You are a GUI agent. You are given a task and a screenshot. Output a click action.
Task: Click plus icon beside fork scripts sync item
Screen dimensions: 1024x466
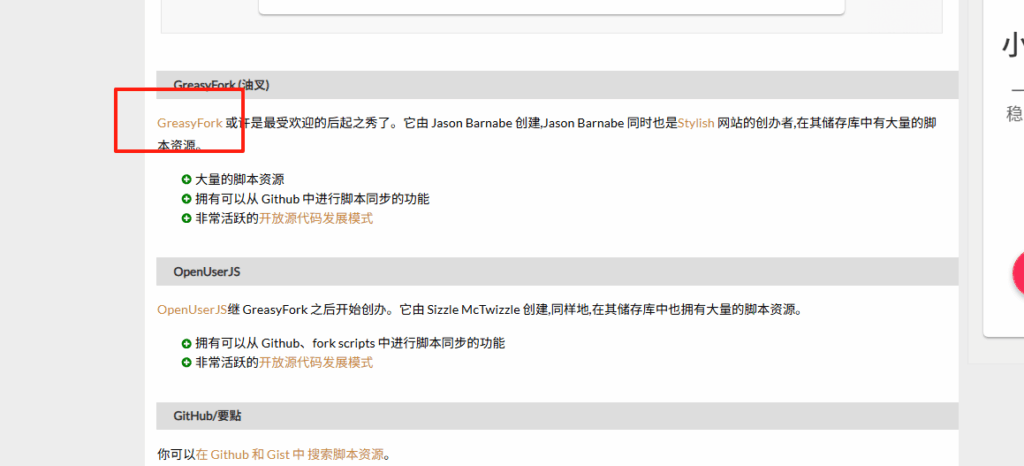(x=187, y=343)
